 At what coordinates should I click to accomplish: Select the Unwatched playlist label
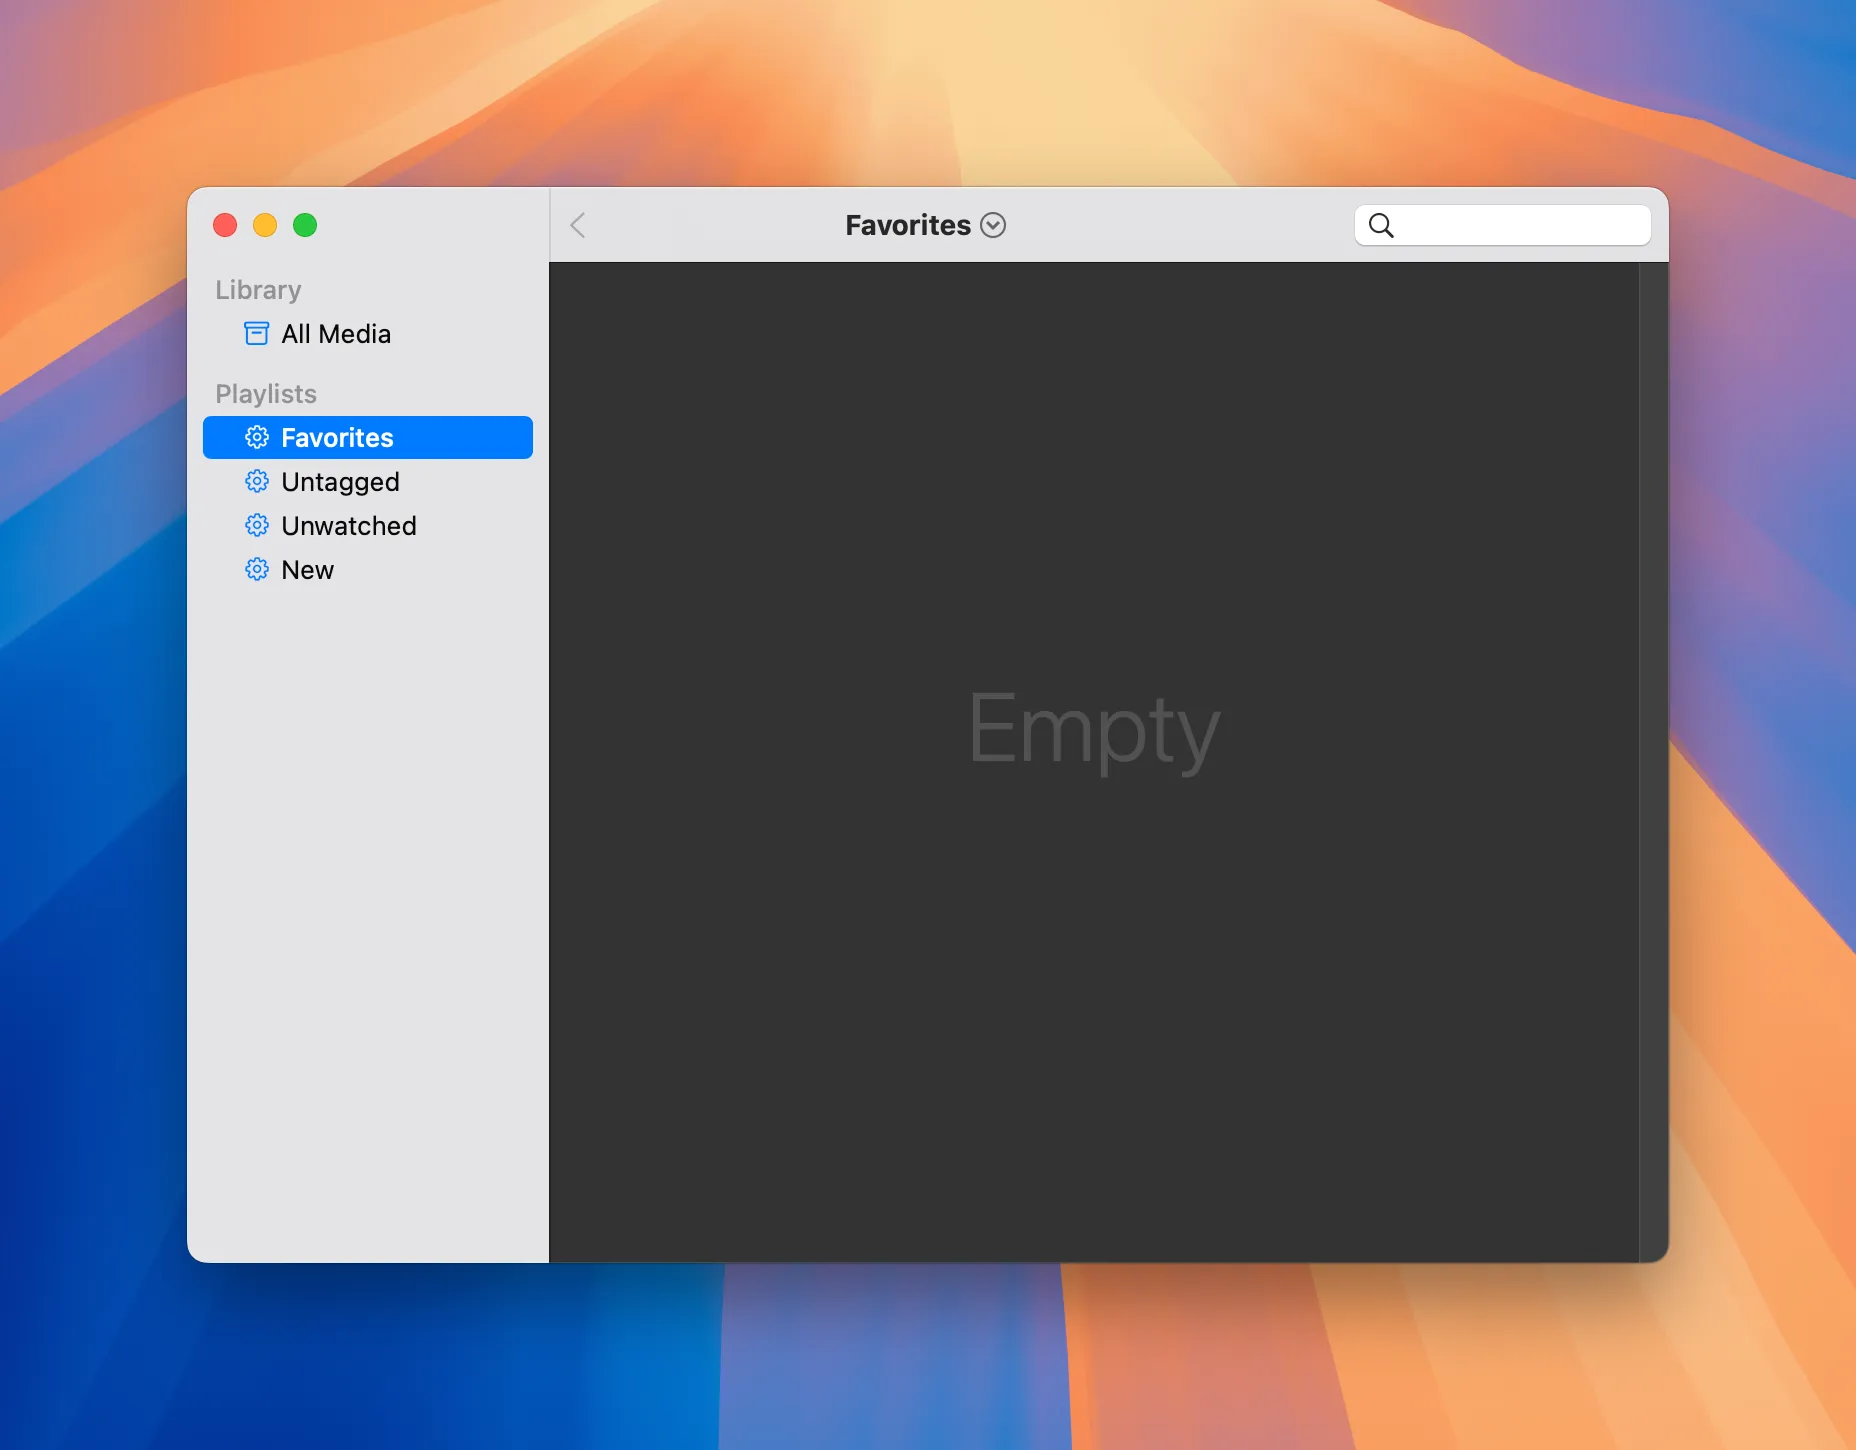click(x=349, y=526)
